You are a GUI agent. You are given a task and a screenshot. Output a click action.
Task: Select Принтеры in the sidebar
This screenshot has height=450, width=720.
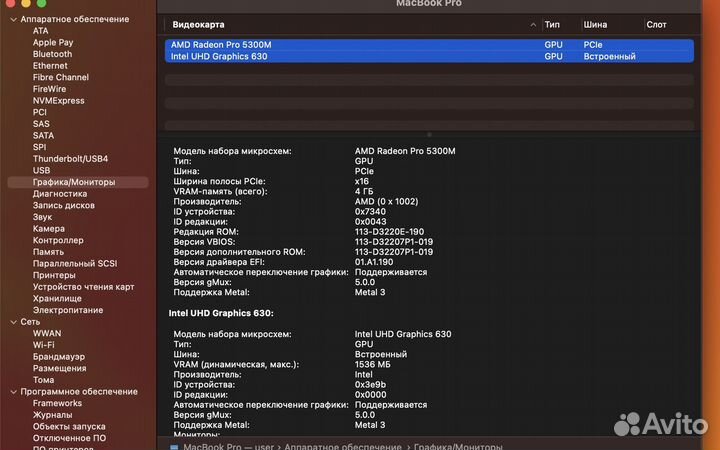54,275
